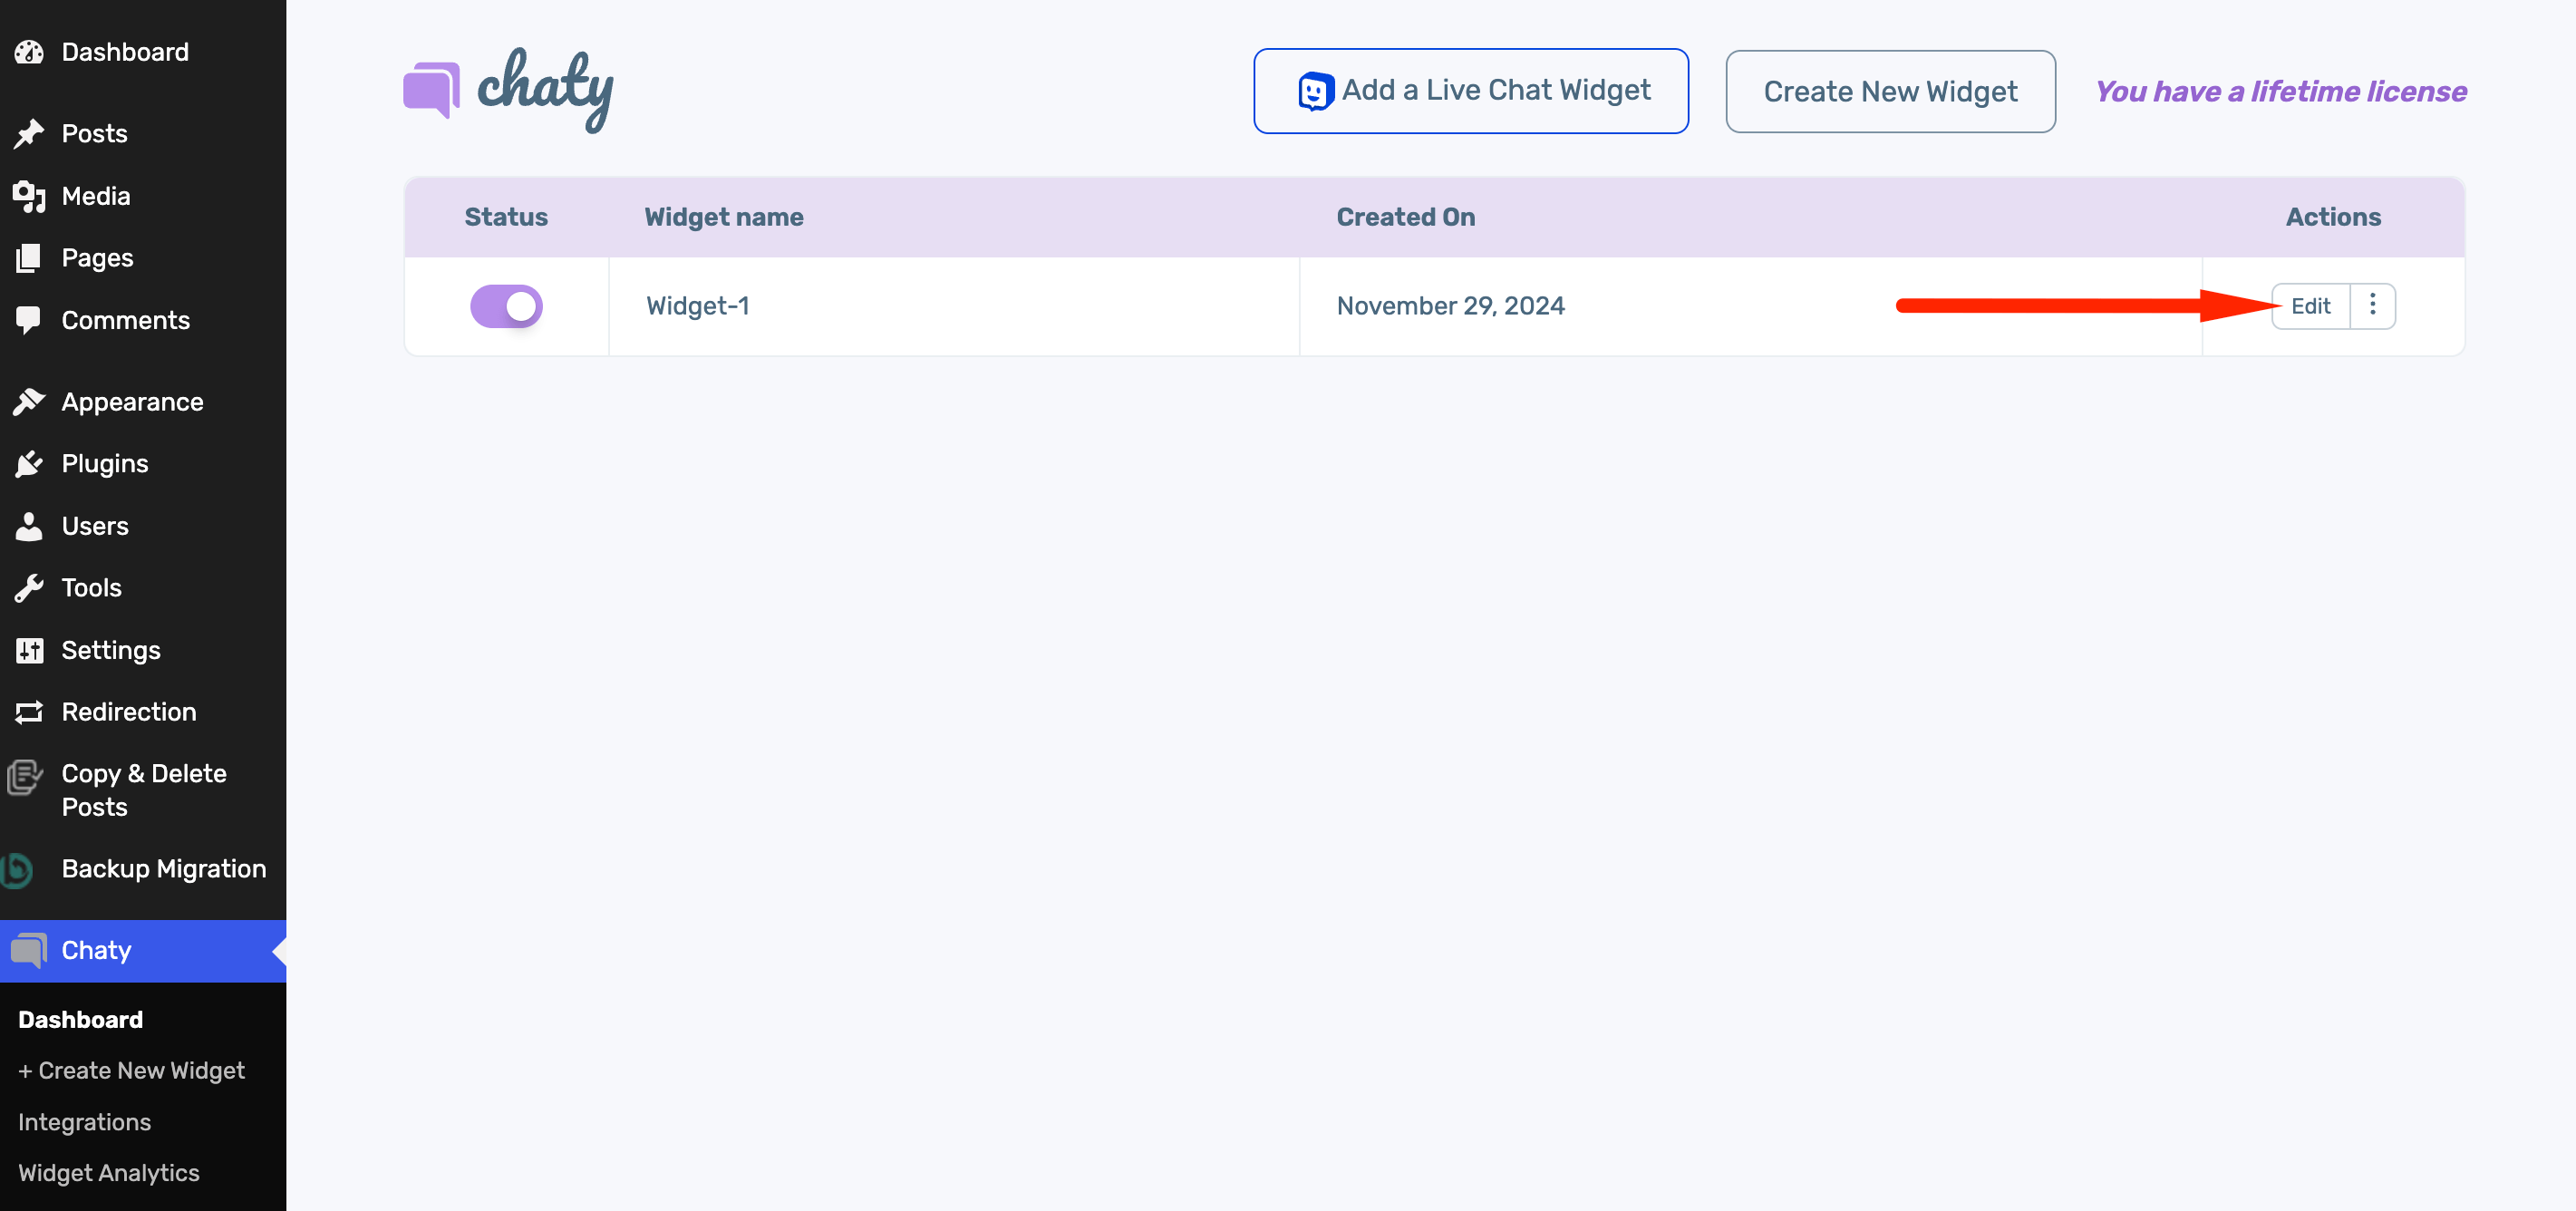
Task: Select the Posts pushpin icon
Action: point(29,133)
